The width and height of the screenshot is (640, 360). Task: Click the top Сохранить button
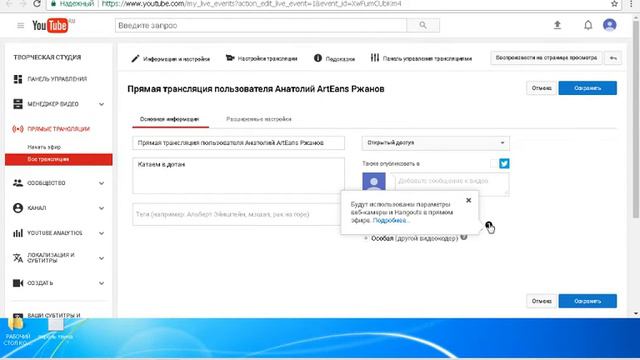pos(587,88)
